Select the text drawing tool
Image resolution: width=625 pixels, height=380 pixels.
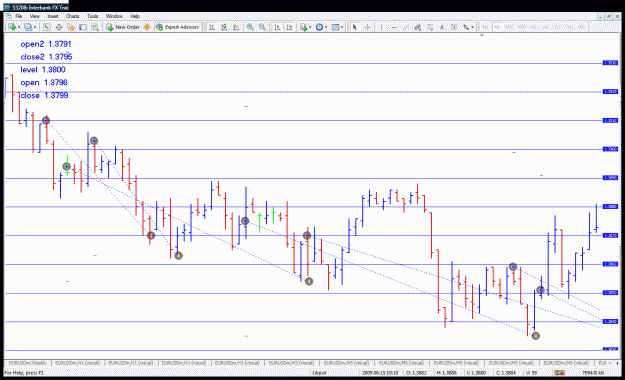point(442,27)
